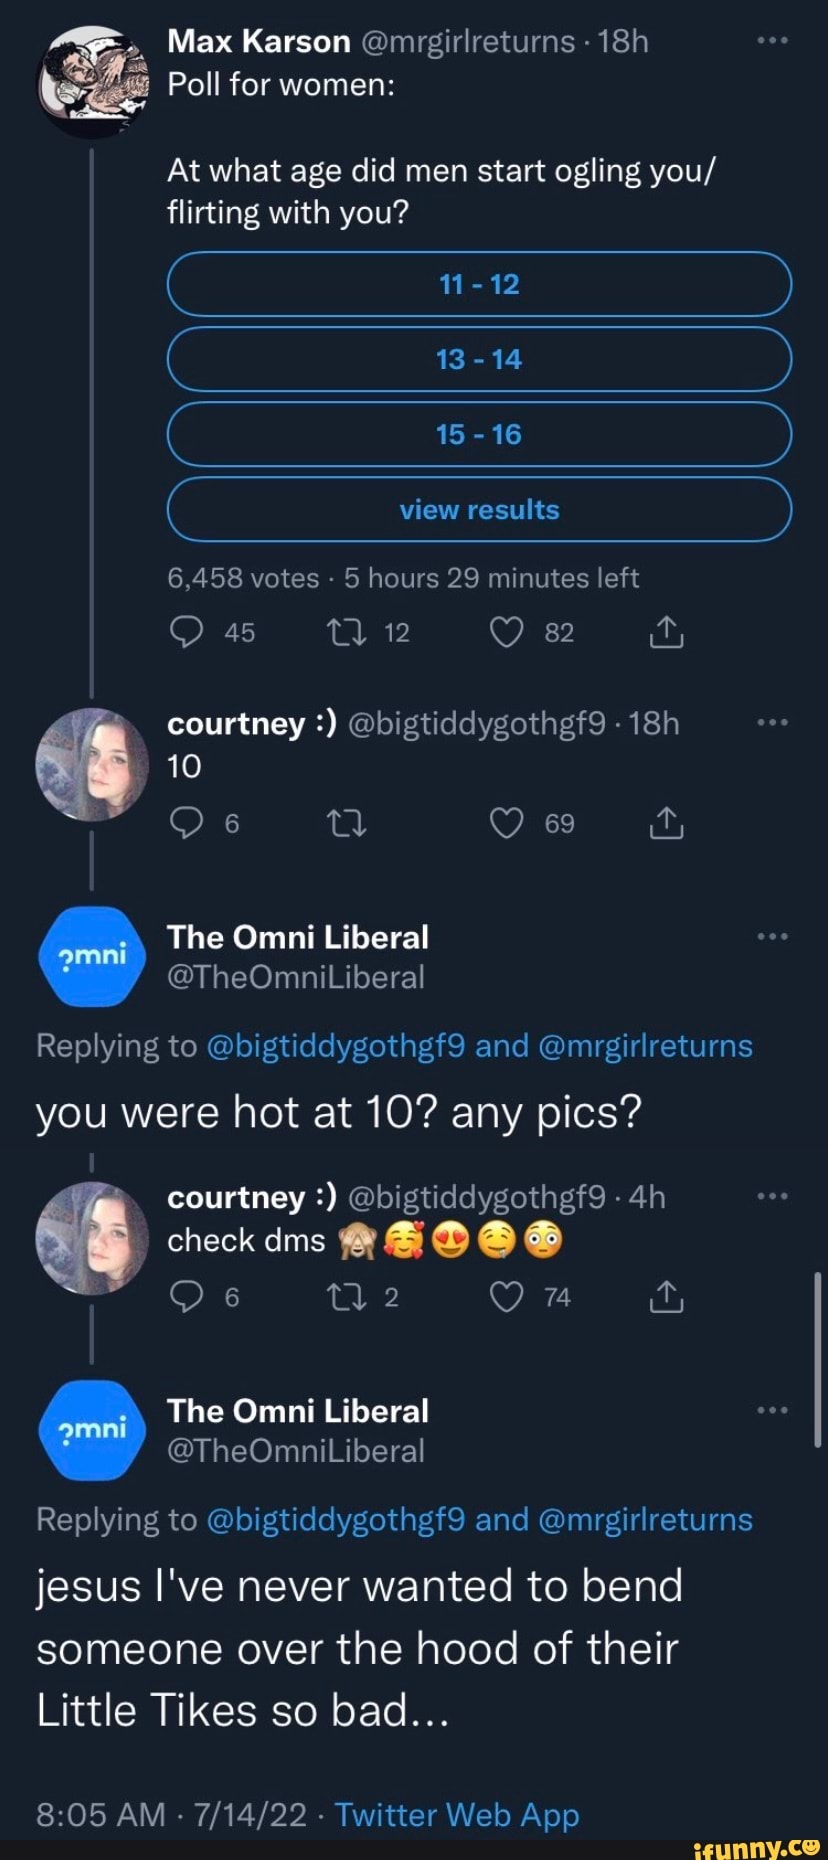This screenshot has width=828, height=1860.
Task: Click the scrollbar thumb on the right edge
Action: (x=818, y=1360)
